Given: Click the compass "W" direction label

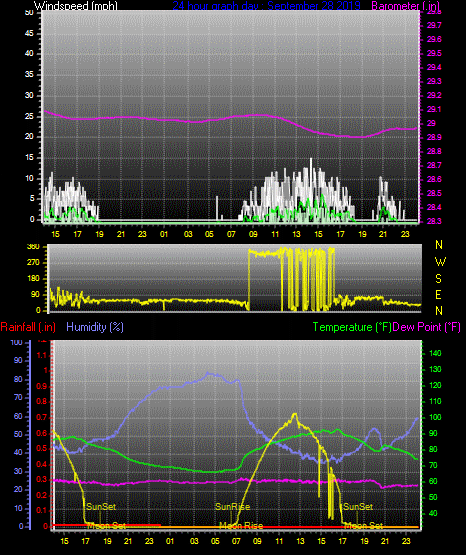Looking at the screenshot, I should [440, 262].
